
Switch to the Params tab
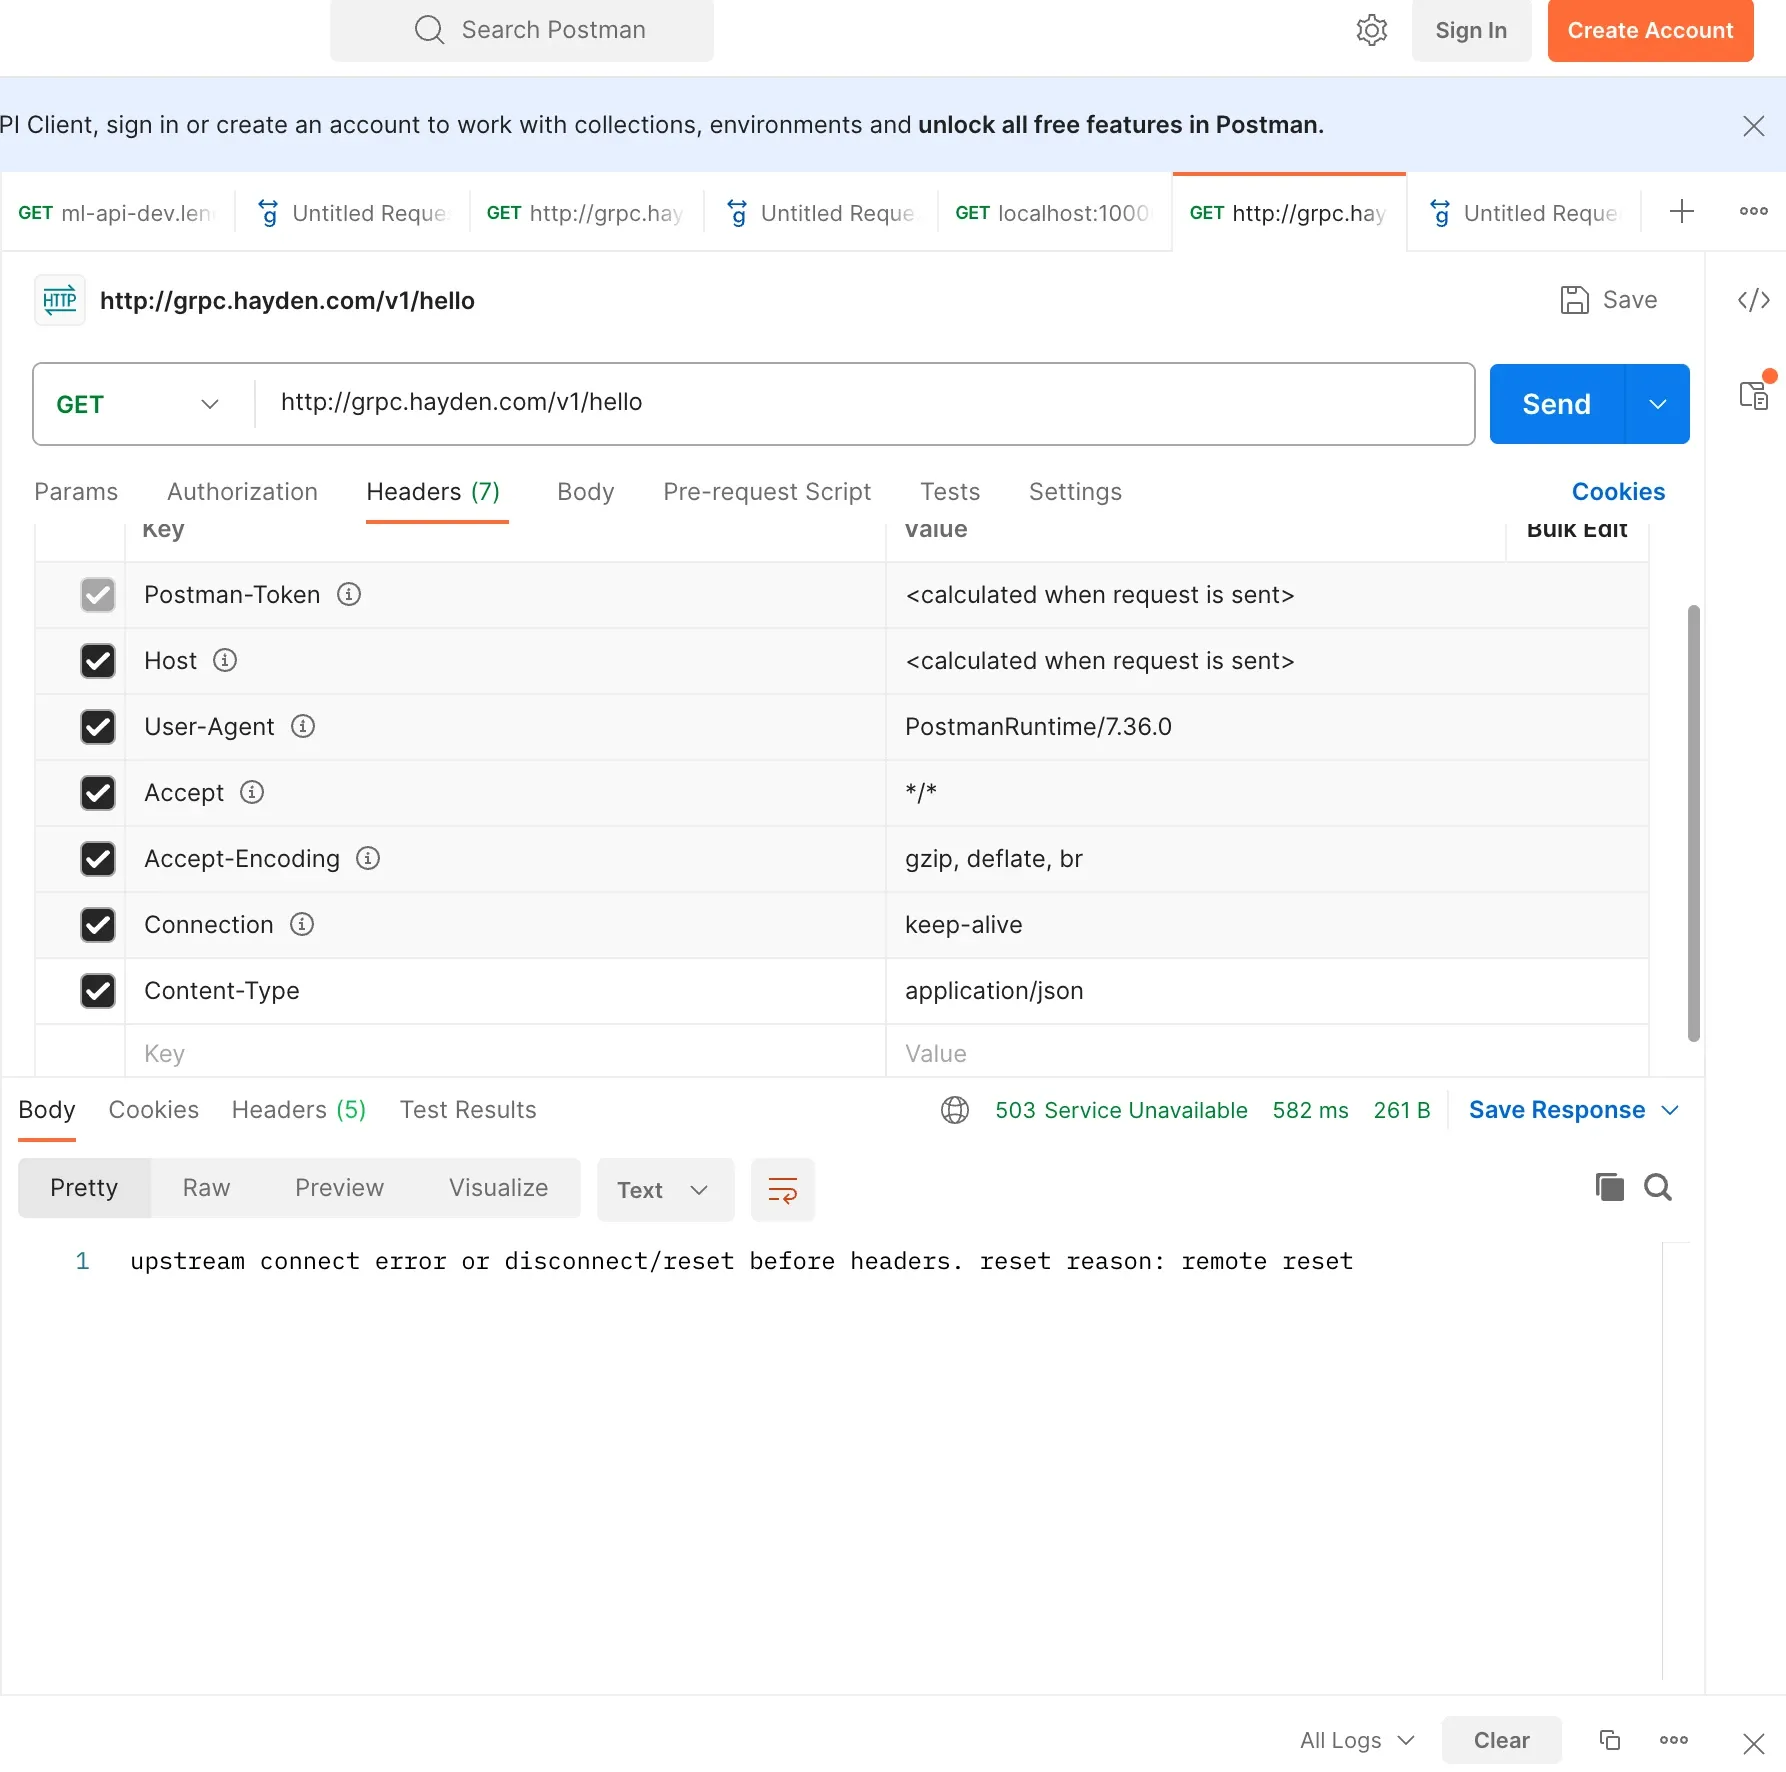76,492
